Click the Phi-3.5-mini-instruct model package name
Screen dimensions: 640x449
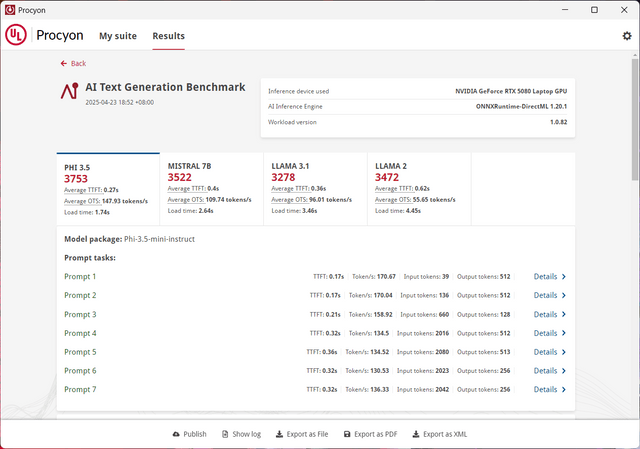pyautogui.click(x=159, y=239)
